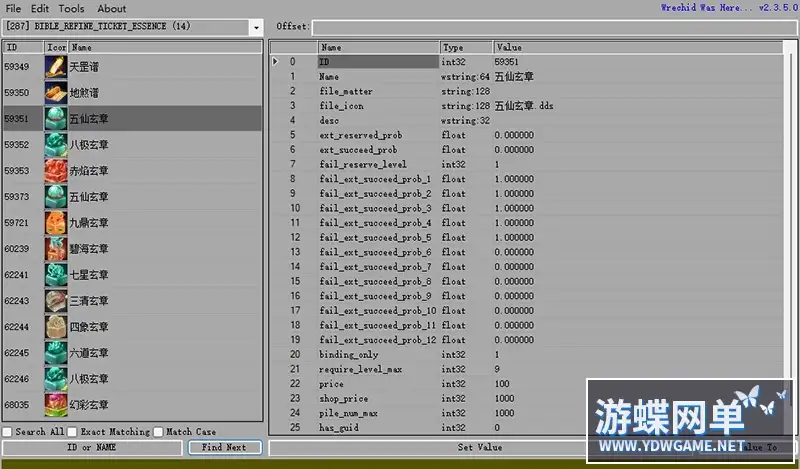Click the ID column header in item list

pyautogui.click(x=23, y=47)
